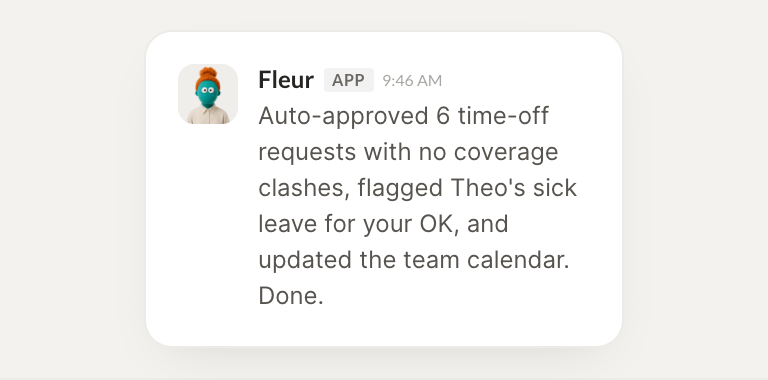Click the APP badge

coord(349,80)
